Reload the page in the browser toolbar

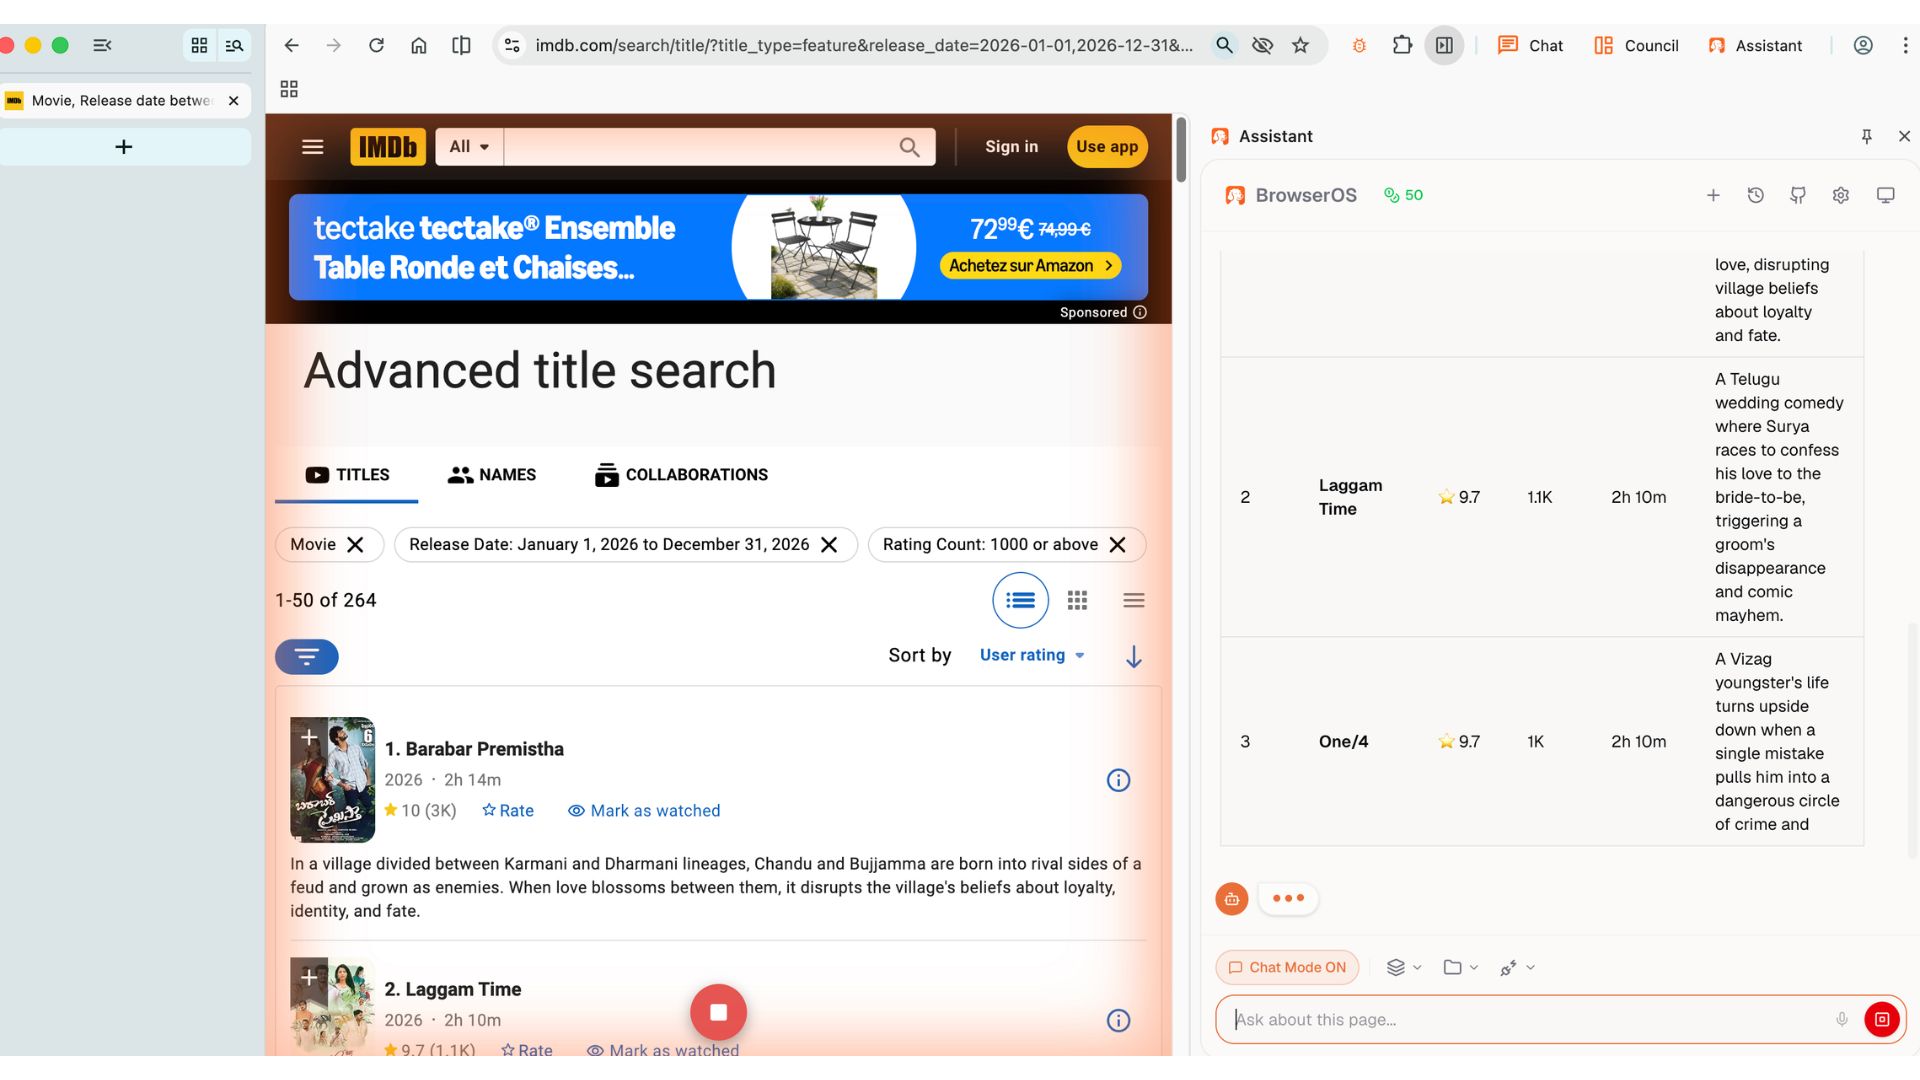[x=376, y=45]
